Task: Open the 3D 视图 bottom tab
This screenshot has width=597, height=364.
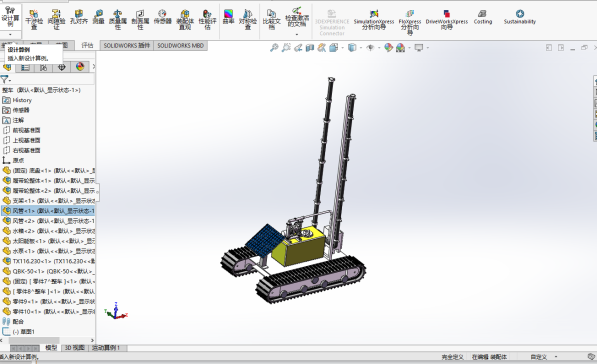Action: coord(75,348)
